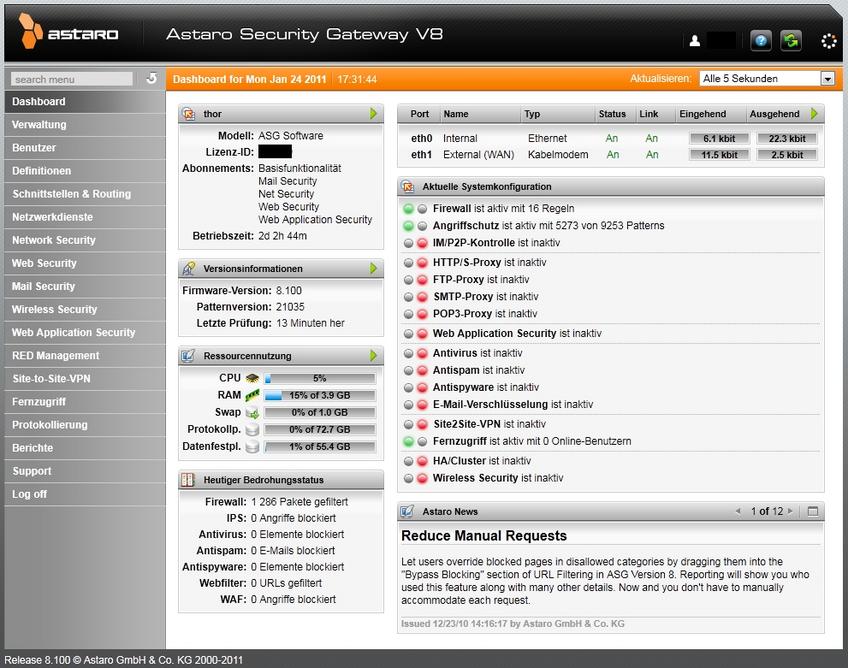Click the CPU chip icon
Viewport: 848px width, 668px height.
(x=252, y=378)
